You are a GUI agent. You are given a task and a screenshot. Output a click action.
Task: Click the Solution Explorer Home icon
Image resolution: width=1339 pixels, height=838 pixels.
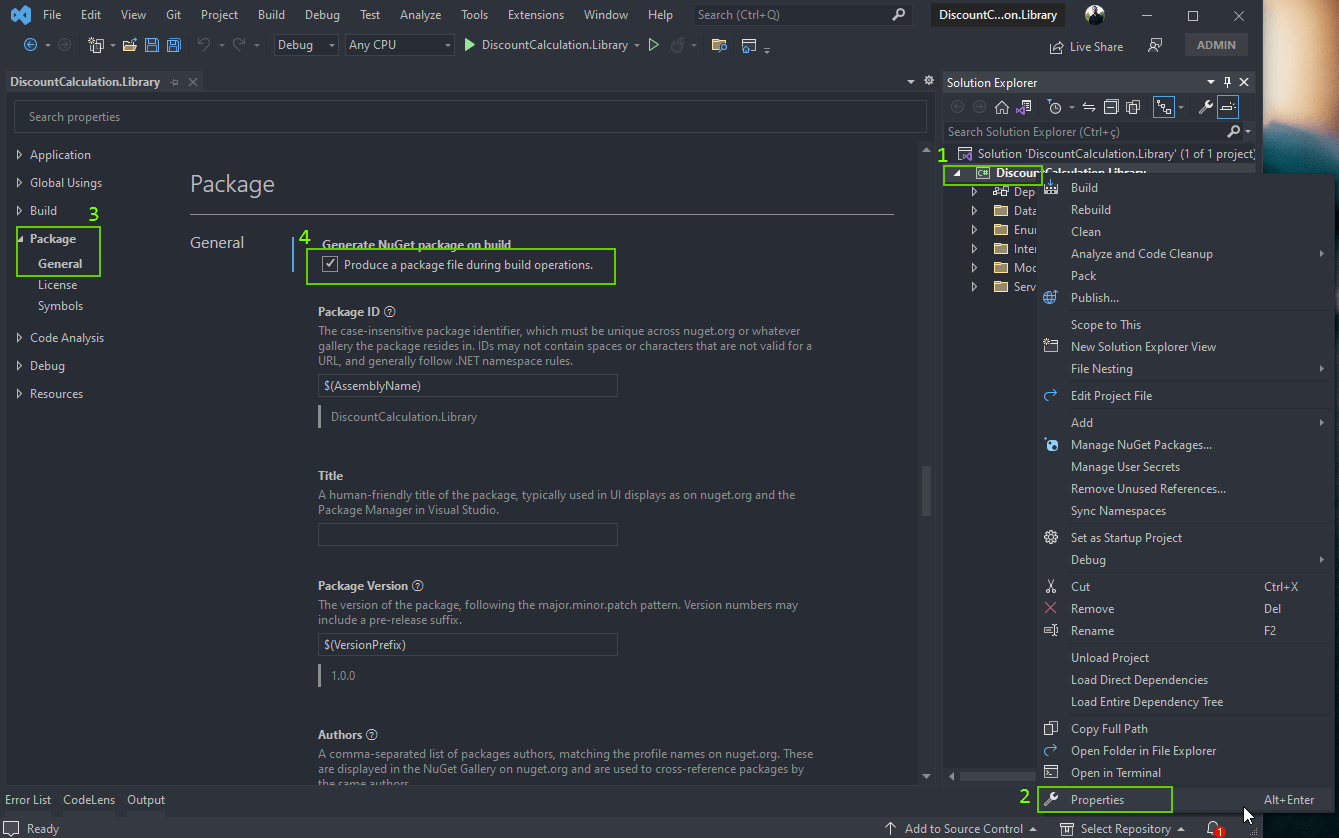click(x=1001, y=107)
